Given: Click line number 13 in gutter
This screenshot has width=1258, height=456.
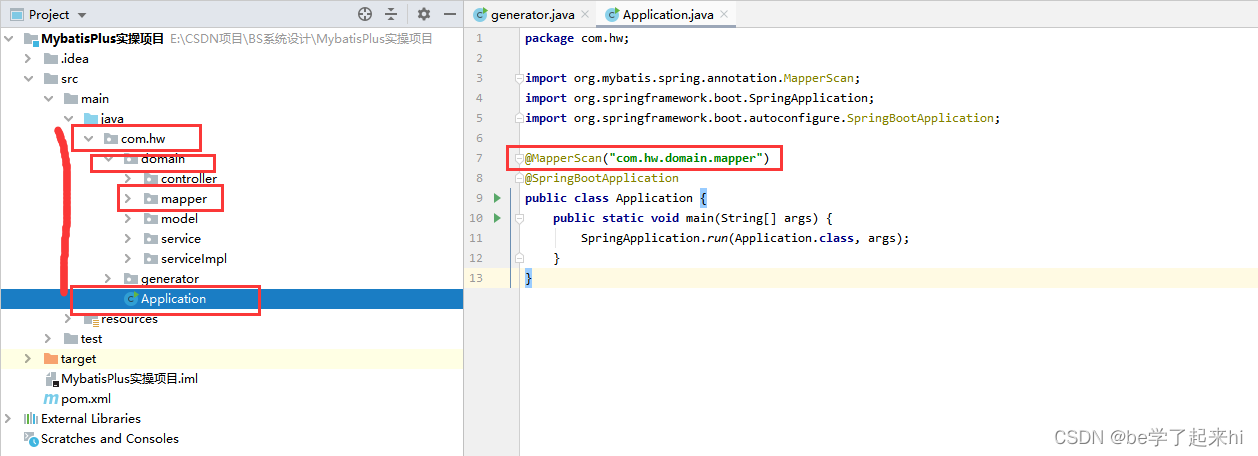Looking at the screenshot, I should 477,278.
